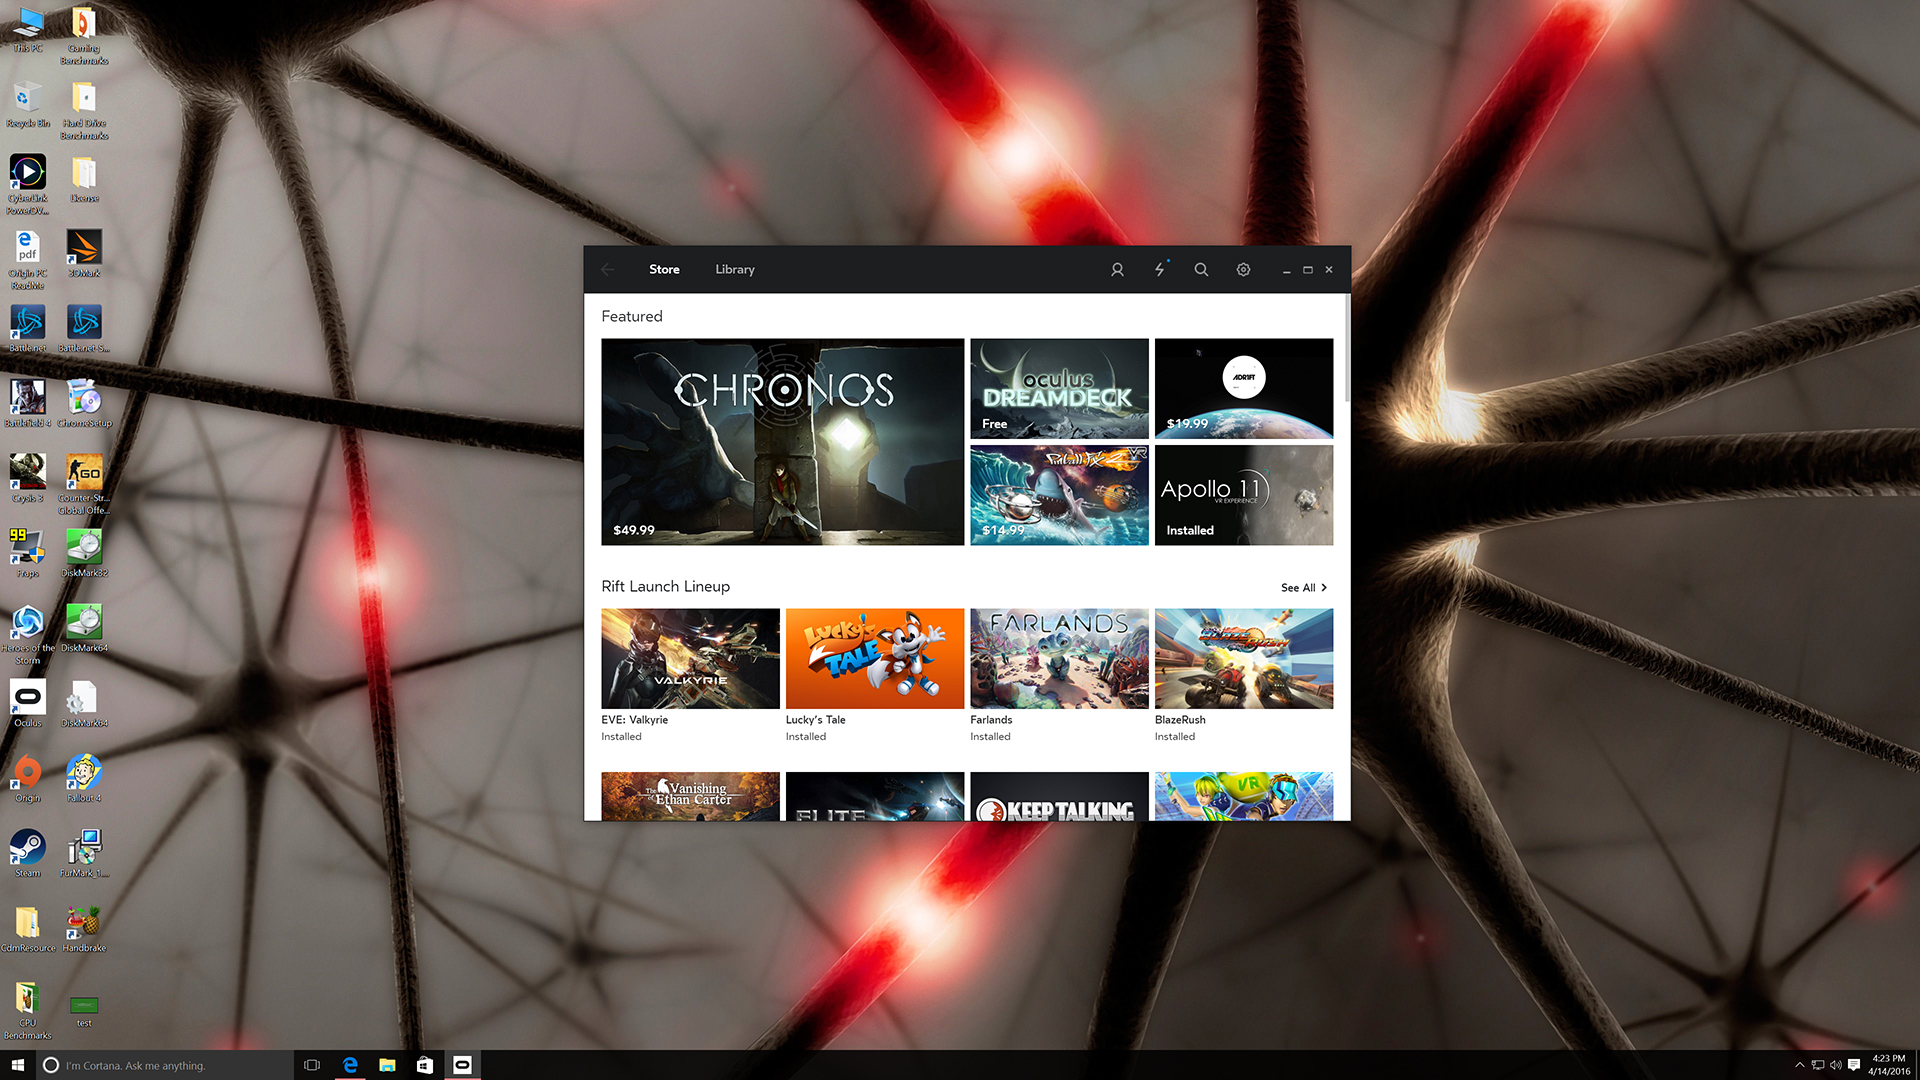The height and width of the screenshot is (1080, 1920).
Task: Launch Microsoft Edge from the taskbar
Action: tap(350, 1065)
